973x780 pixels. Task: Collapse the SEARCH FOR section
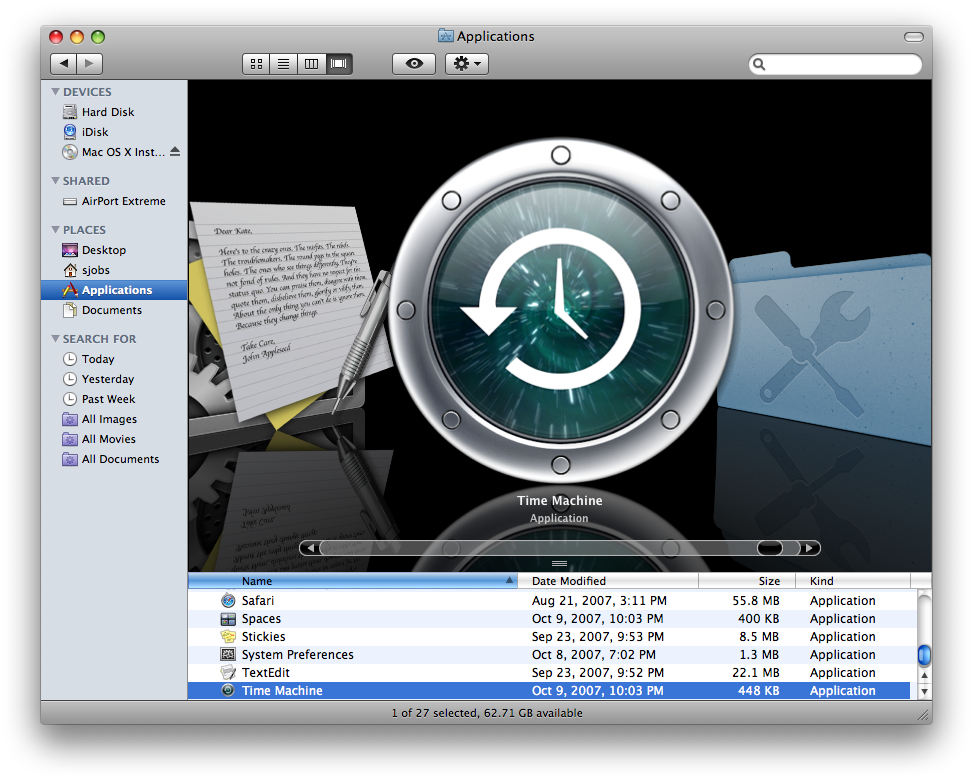tap(56, 339)
